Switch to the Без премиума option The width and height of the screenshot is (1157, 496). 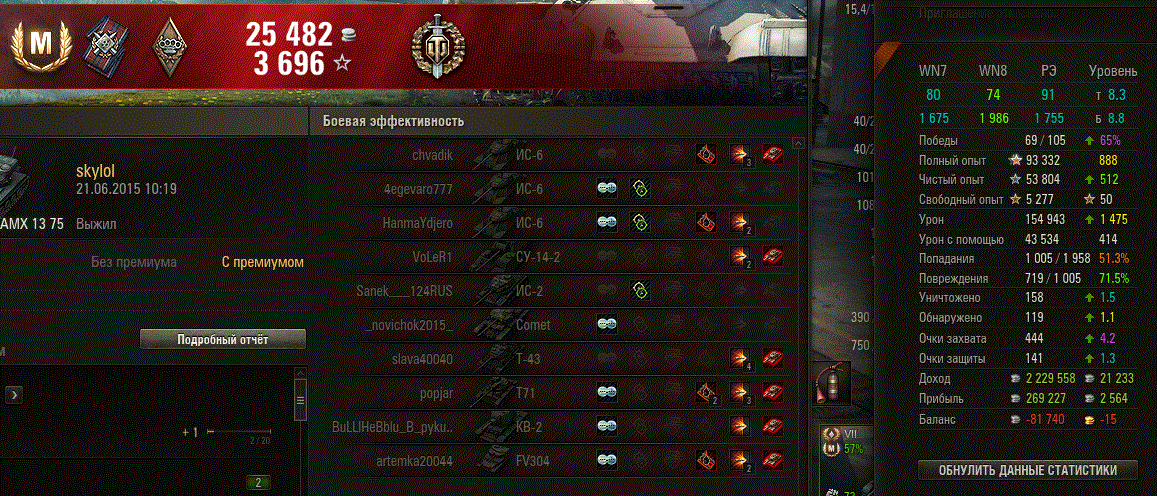tap(134, 262)
